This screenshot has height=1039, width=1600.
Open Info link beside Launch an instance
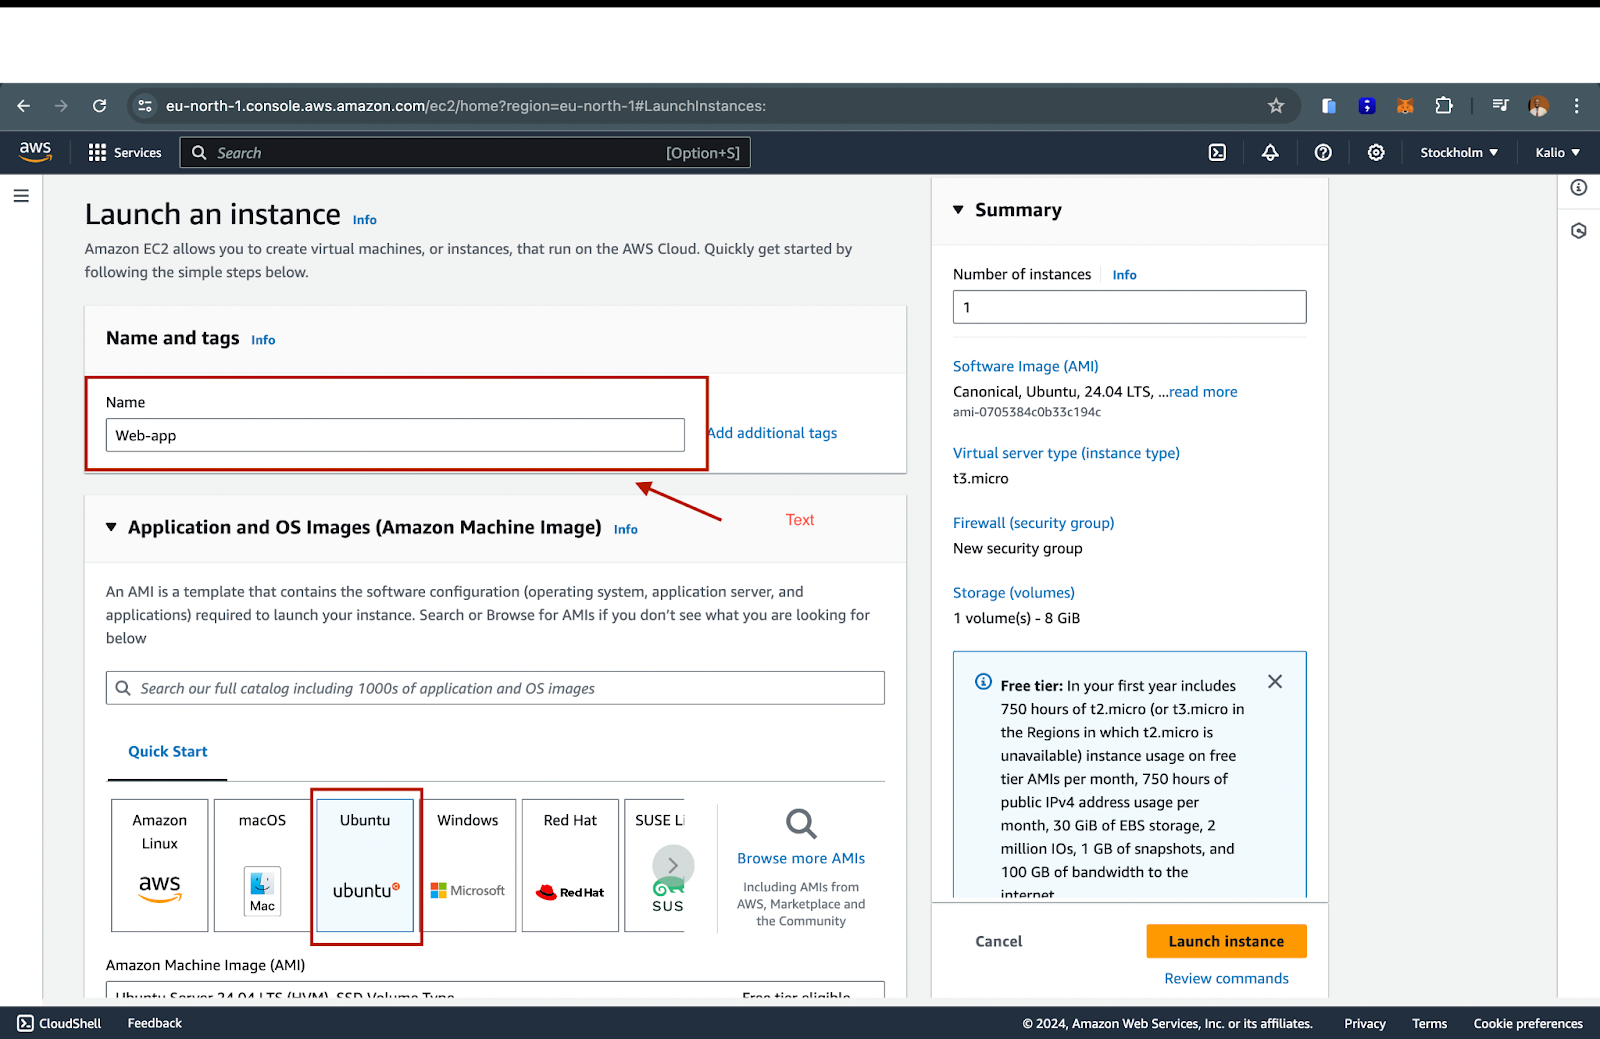(x=365, y=220)
